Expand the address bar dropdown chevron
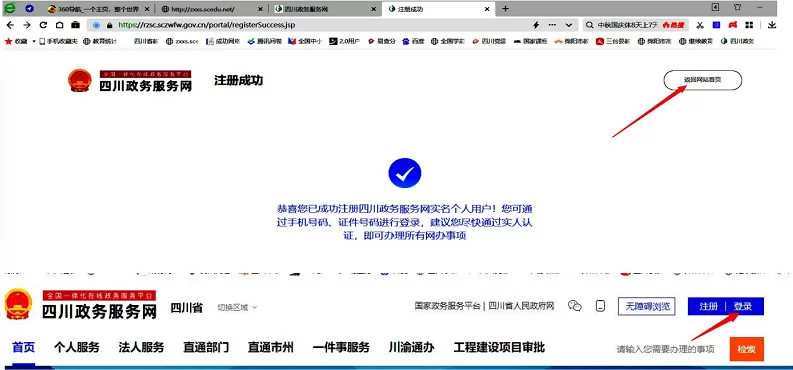The height and width of the screenshot is (370, 793). point(568,25)
